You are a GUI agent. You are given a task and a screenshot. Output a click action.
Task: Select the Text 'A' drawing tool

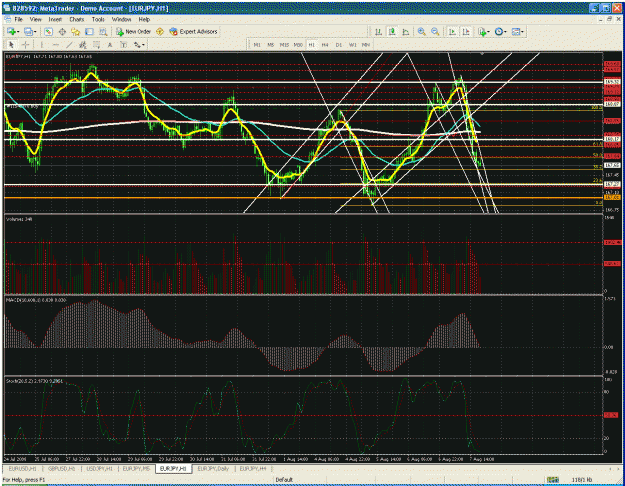[110, 45]
